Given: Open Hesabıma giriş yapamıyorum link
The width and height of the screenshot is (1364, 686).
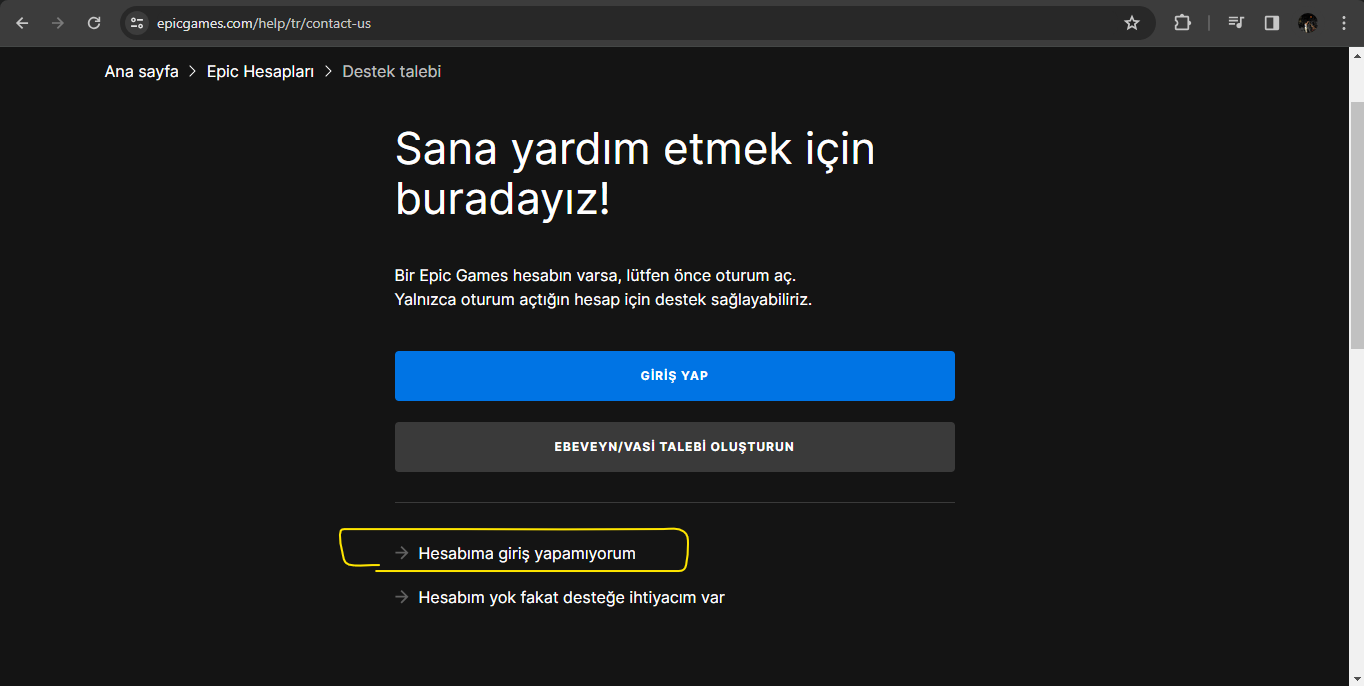Looking at the screenshot, I should (x=526, y=553).
